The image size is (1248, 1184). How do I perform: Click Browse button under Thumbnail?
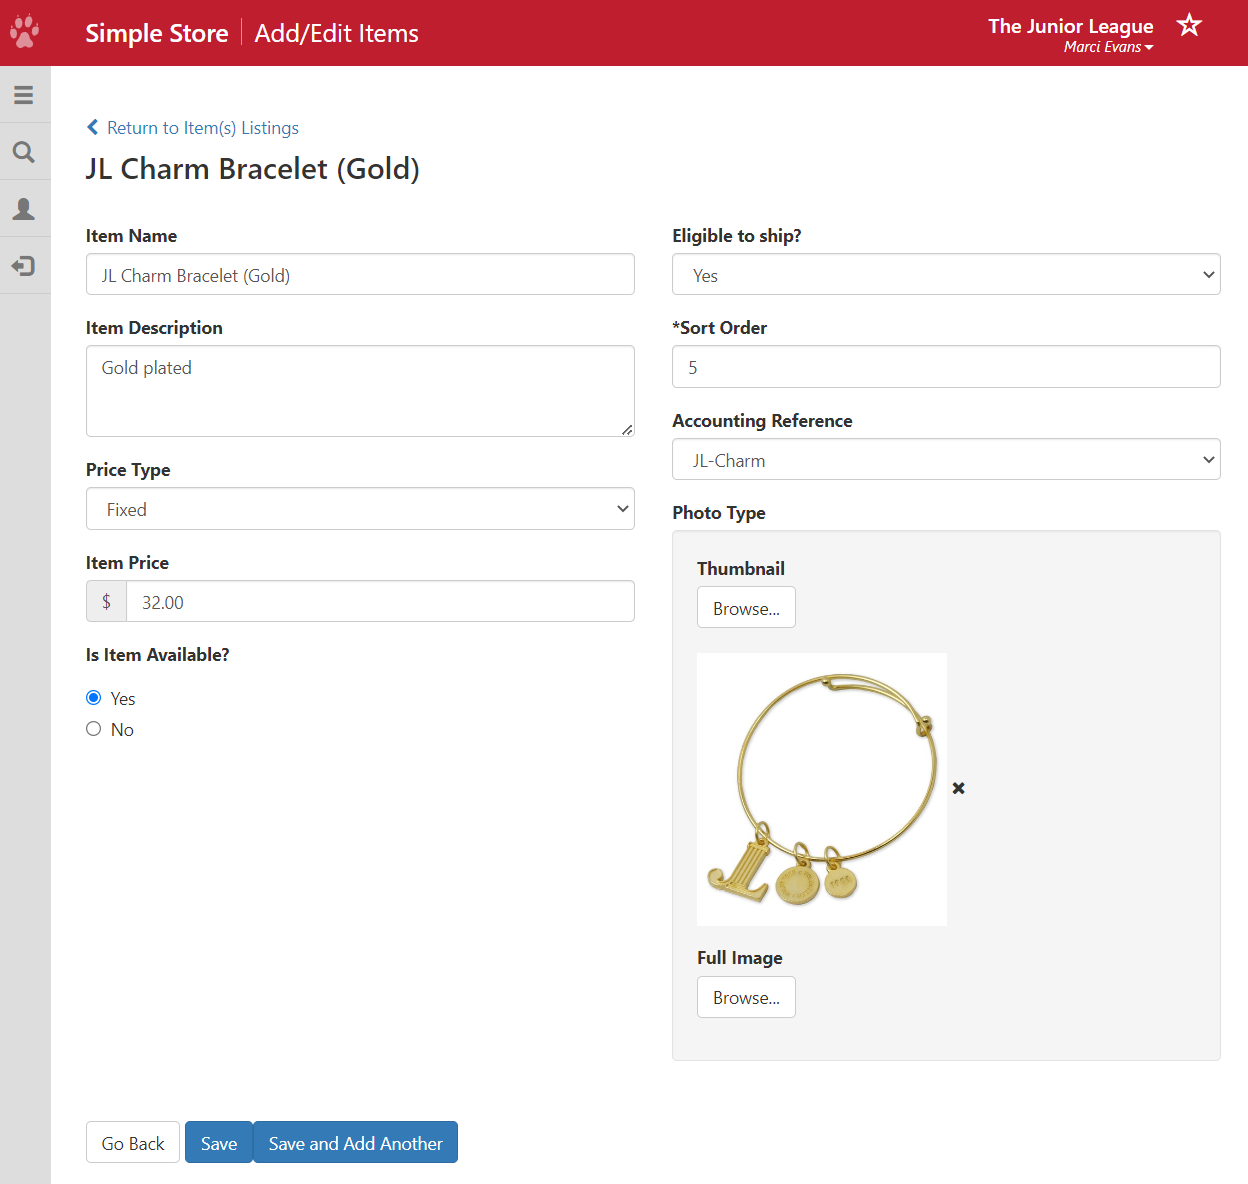(746, 607)
